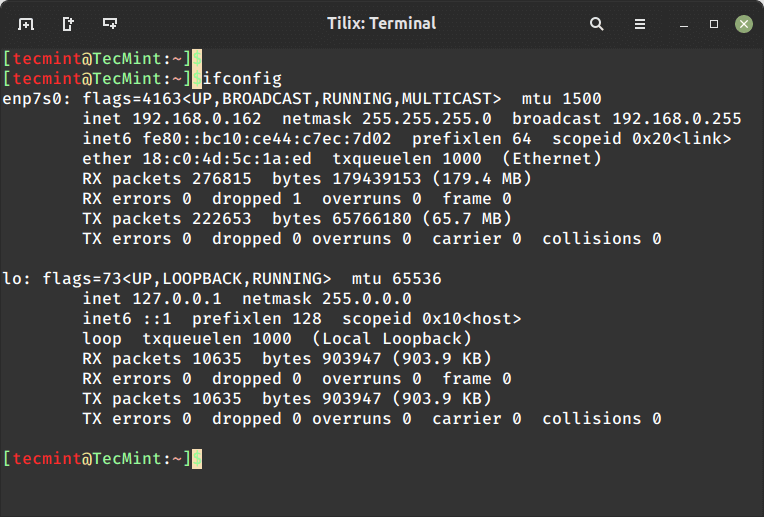Click 'scopeid 0x10<host>' text

coord(432,319)
